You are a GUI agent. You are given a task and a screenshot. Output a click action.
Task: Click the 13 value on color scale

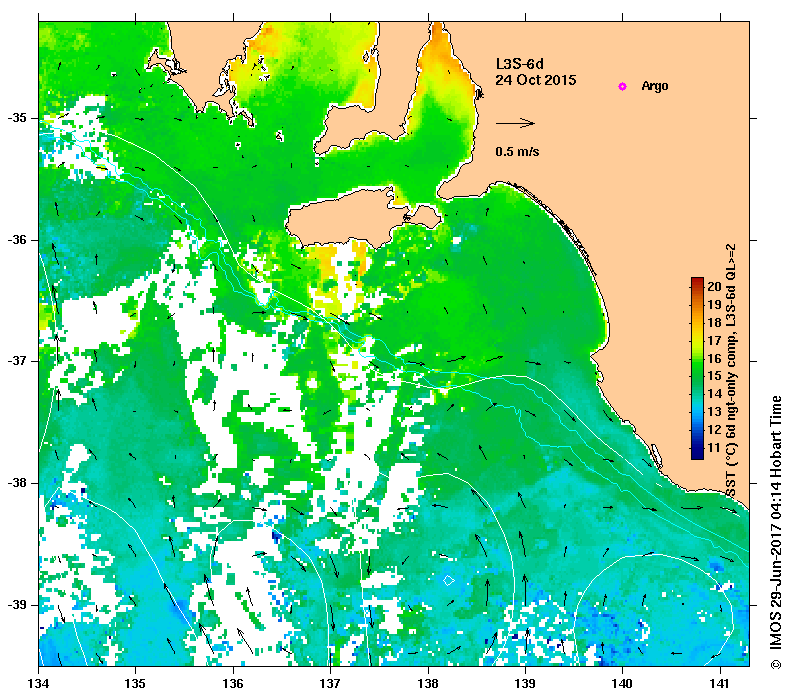[714, 412]
